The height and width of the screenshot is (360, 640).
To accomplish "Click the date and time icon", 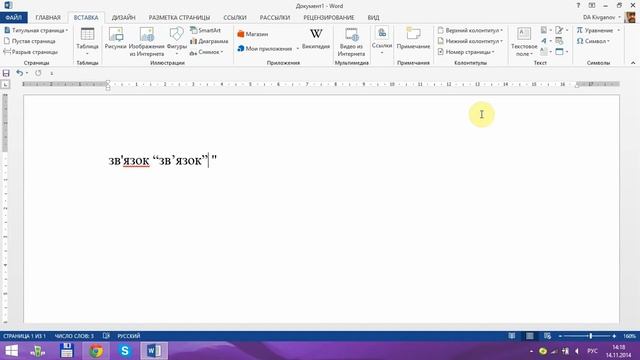I will coord(559,41).
